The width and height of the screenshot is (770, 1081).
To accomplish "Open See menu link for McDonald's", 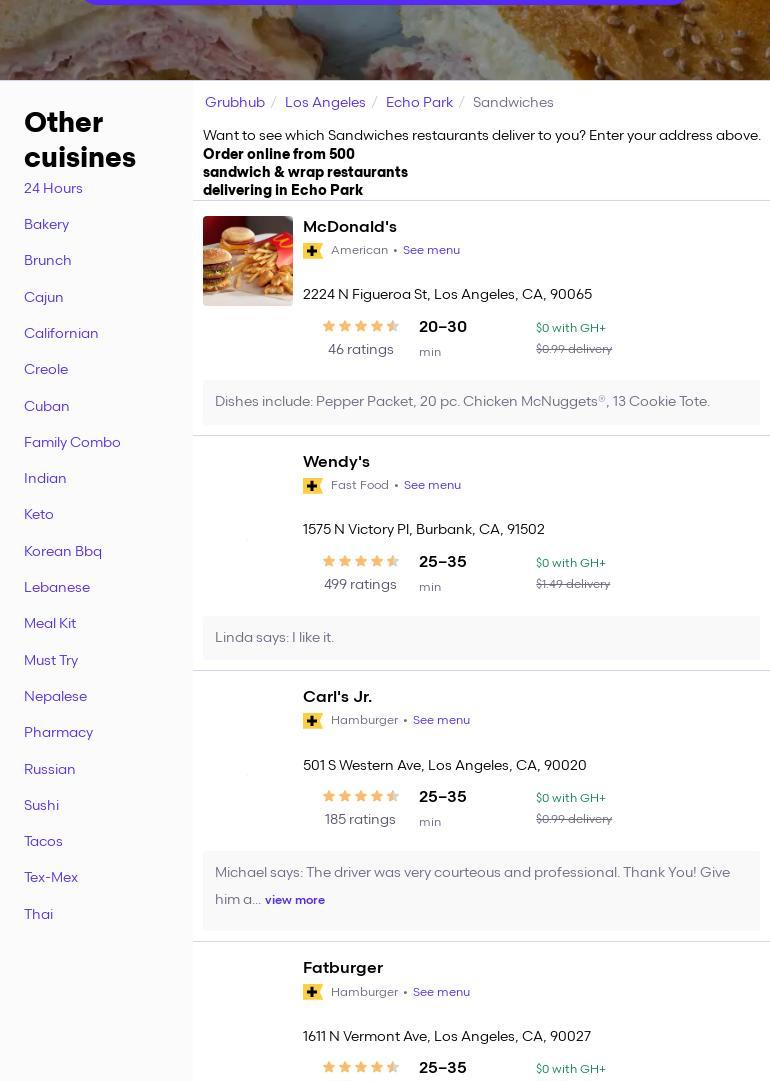I will [x=431, y=250].
